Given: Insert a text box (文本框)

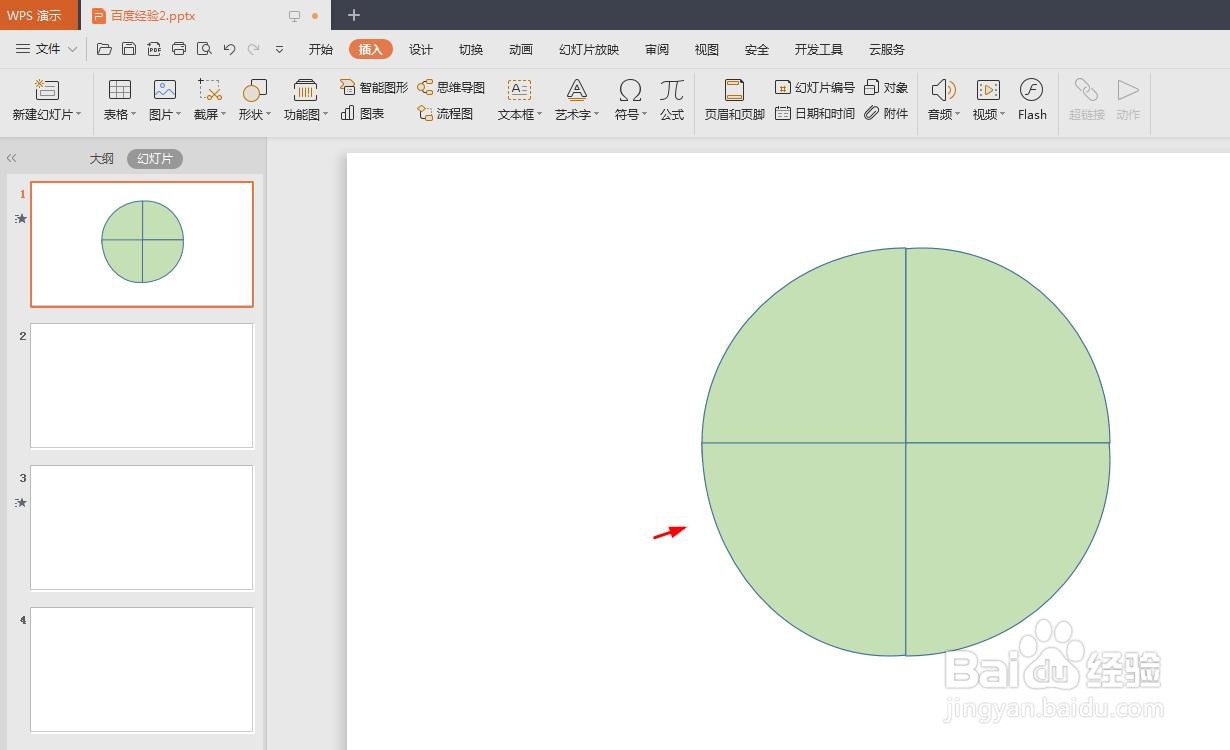Looking at the screenshot, I should coord(520,100).
